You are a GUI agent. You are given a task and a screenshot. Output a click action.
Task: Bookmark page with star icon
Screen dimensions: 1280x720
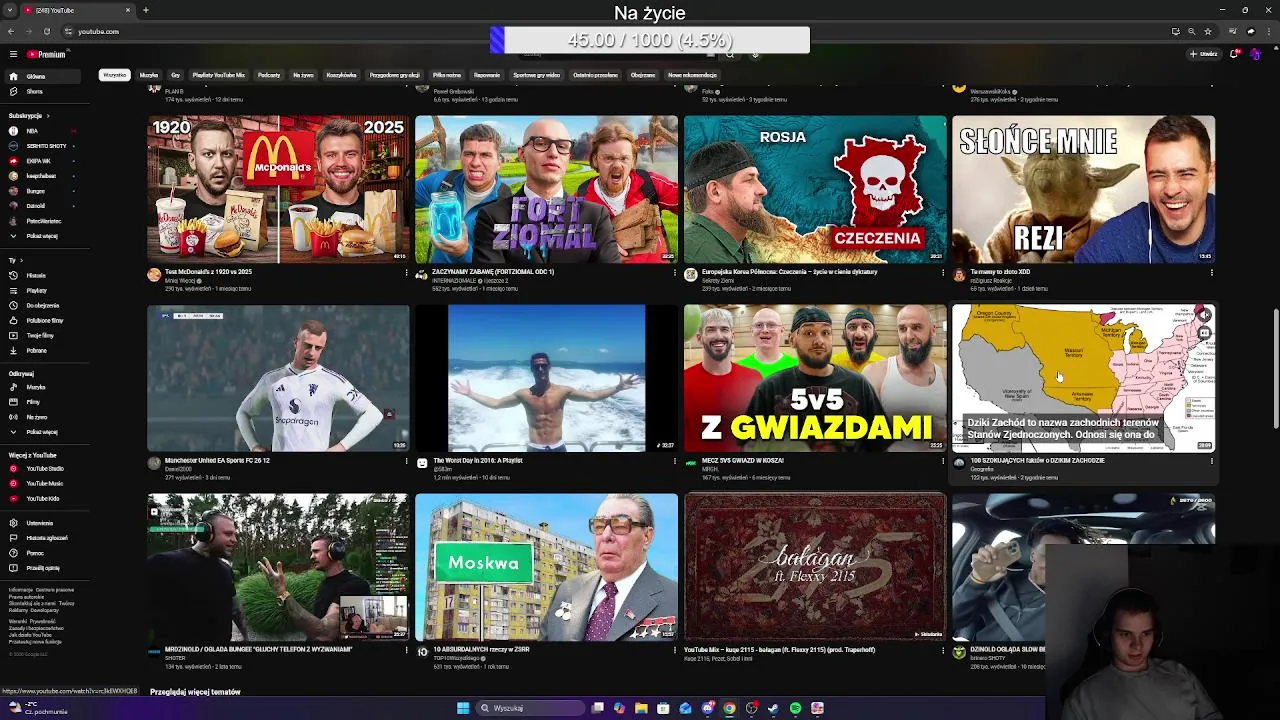[1207, 31]
